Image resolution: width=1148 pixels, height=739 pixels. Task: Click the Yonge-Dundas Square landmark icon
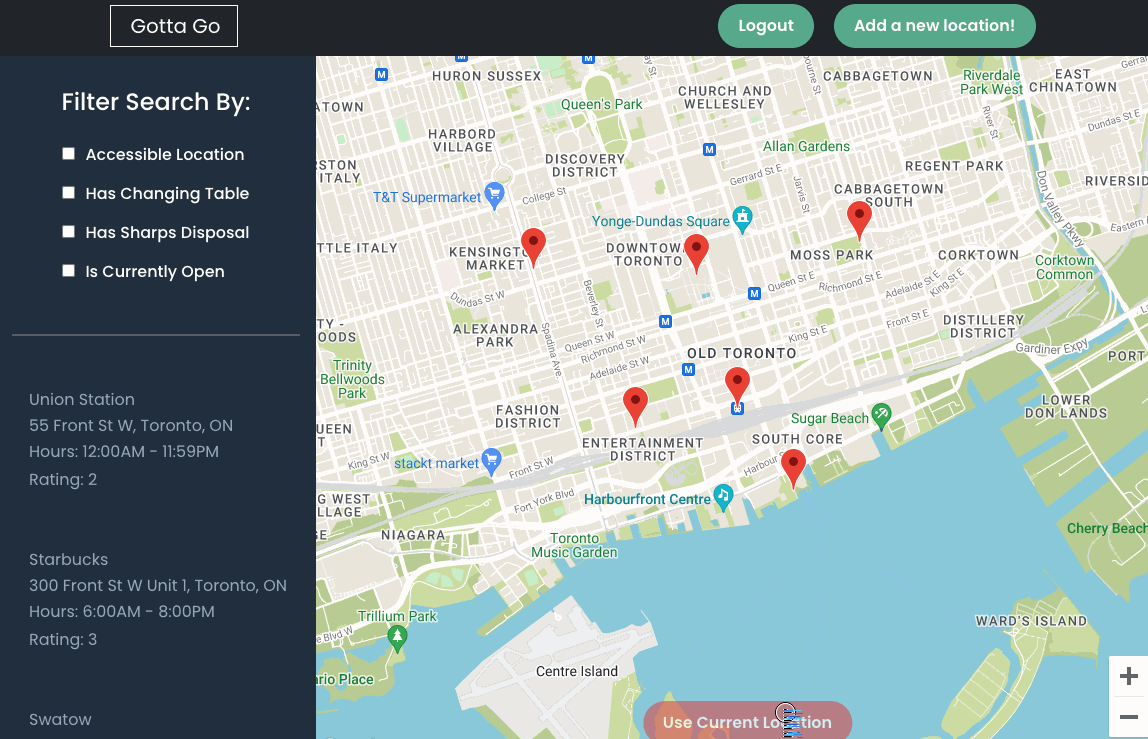point(742,219)
